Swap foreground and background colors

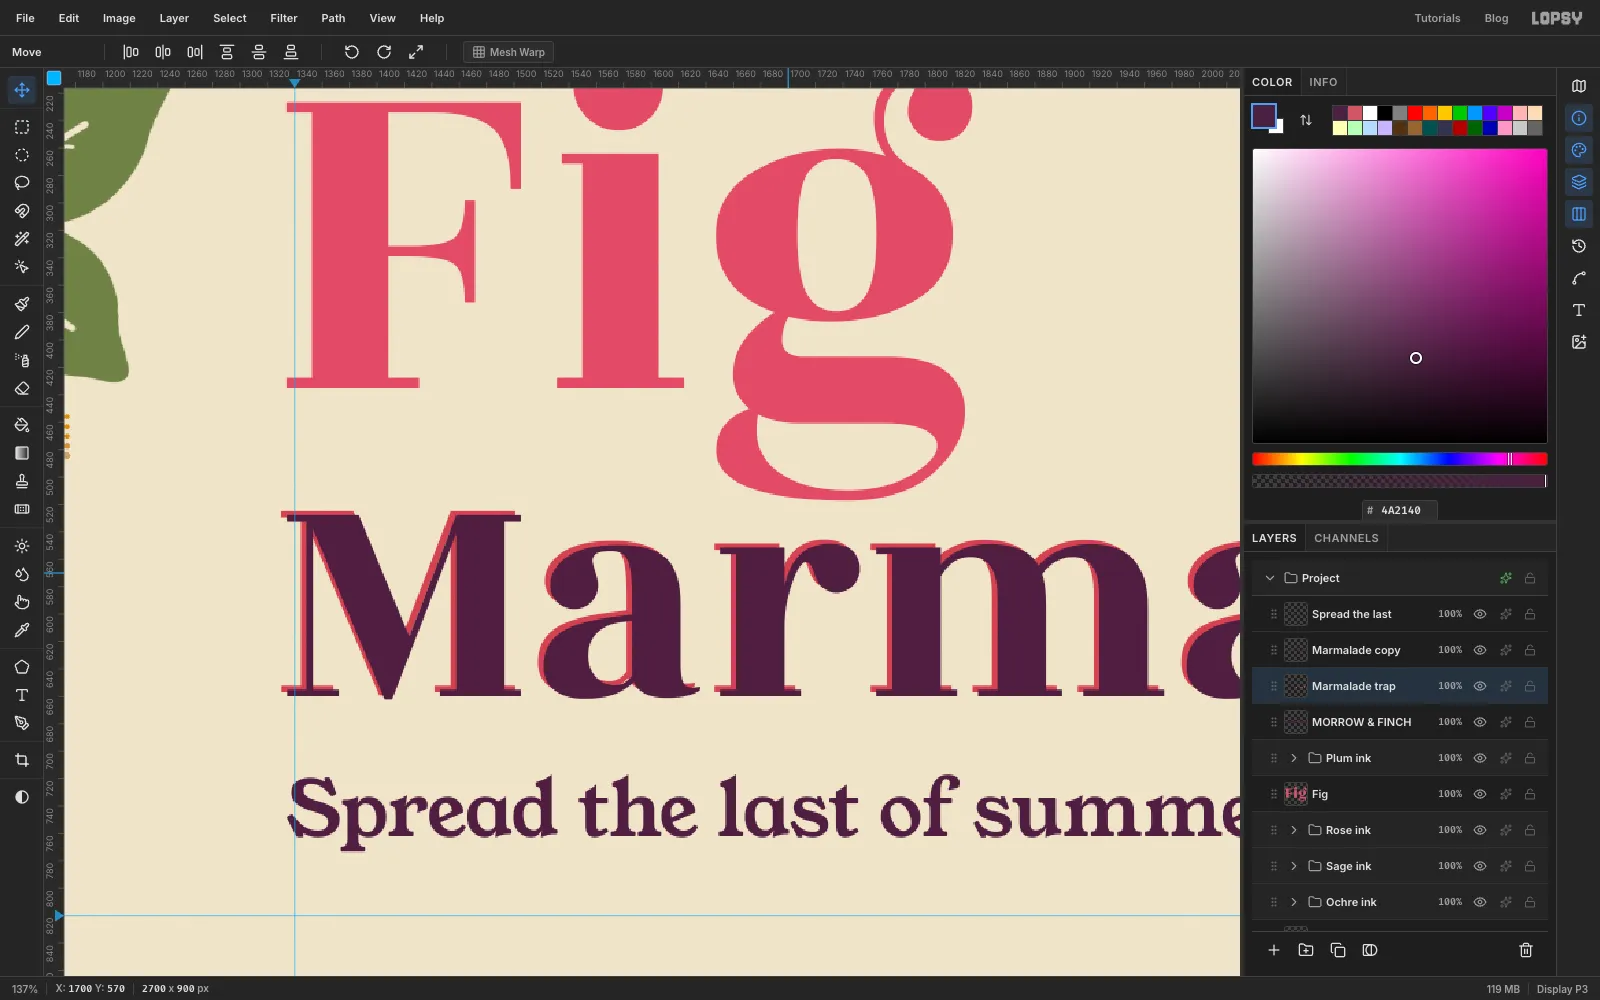point(1306,120)
